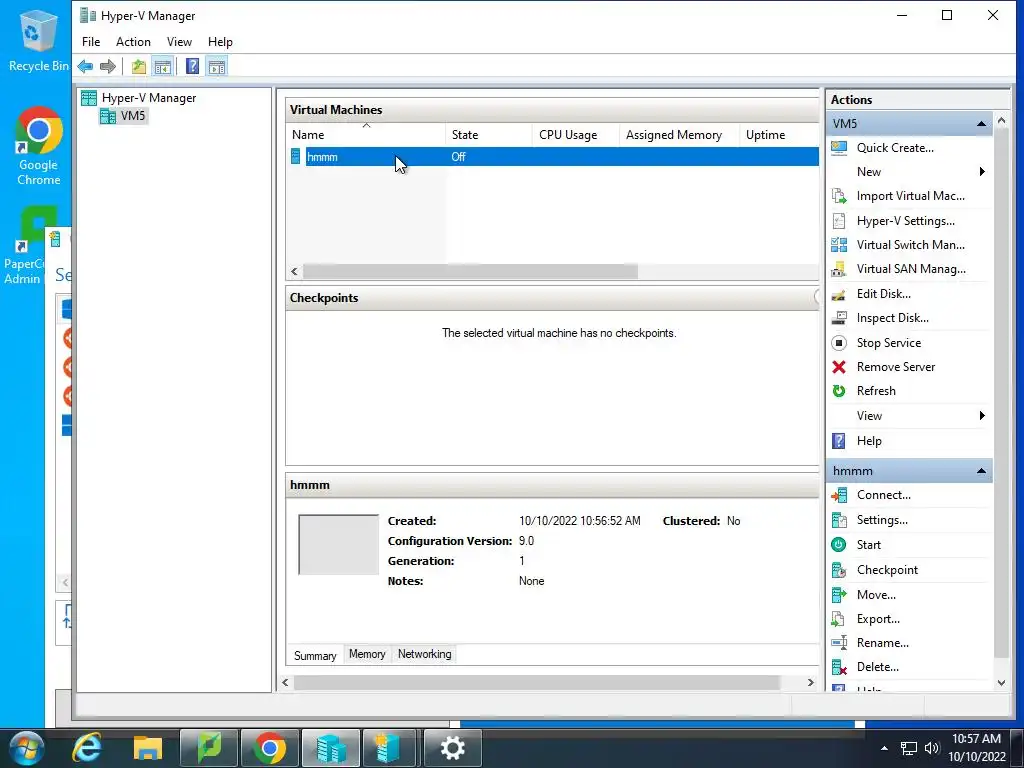1024x768 pixels.
Task: Open the Recycle Bin desktop icon
Action: (x=37, y=39)
